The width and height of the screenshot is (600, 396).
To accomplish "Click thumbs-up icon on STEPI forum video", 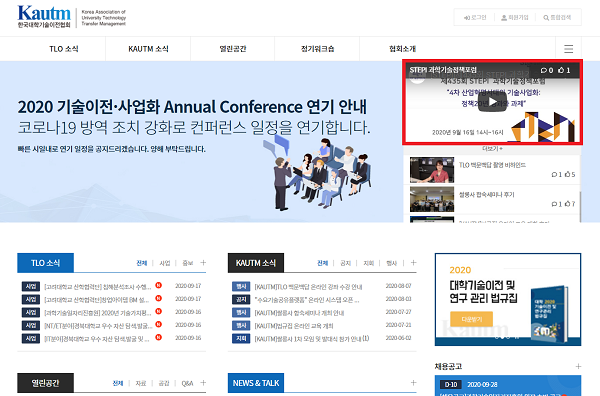I will (x=561, y=70).
